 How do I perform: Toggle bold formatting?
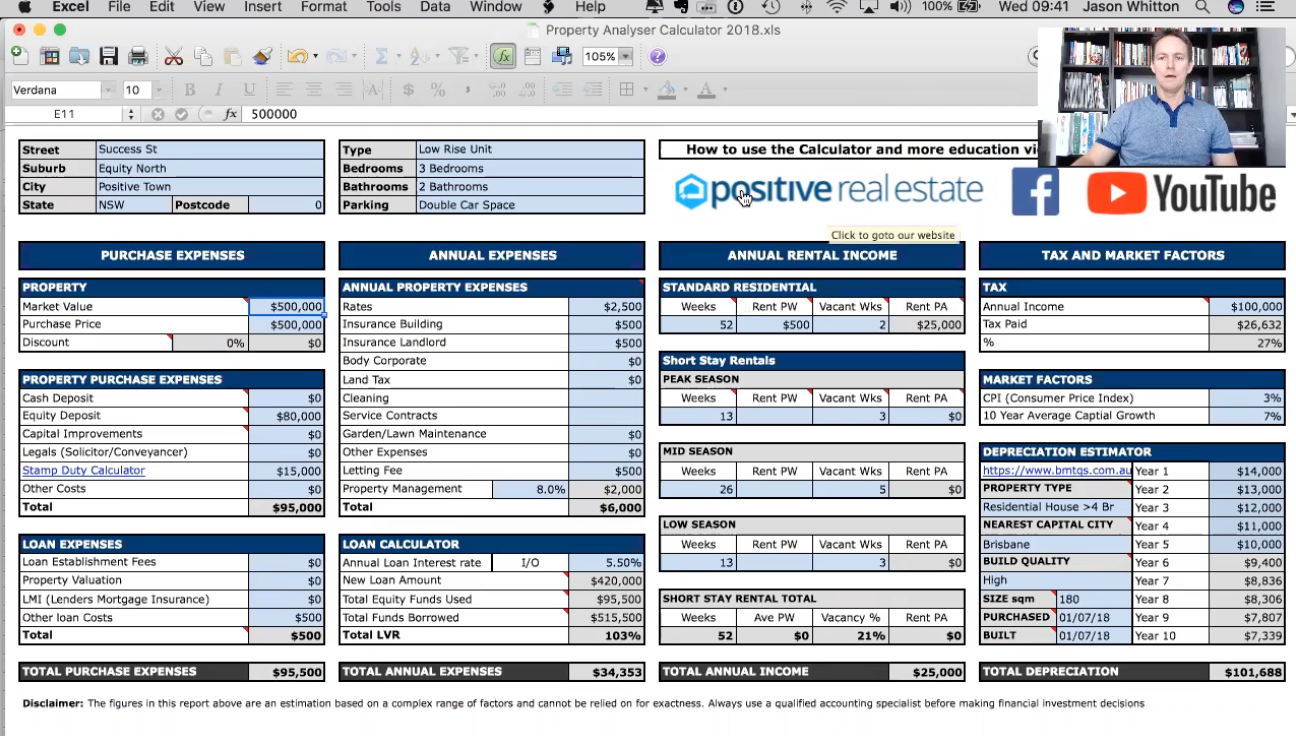[x=189, y=90]
